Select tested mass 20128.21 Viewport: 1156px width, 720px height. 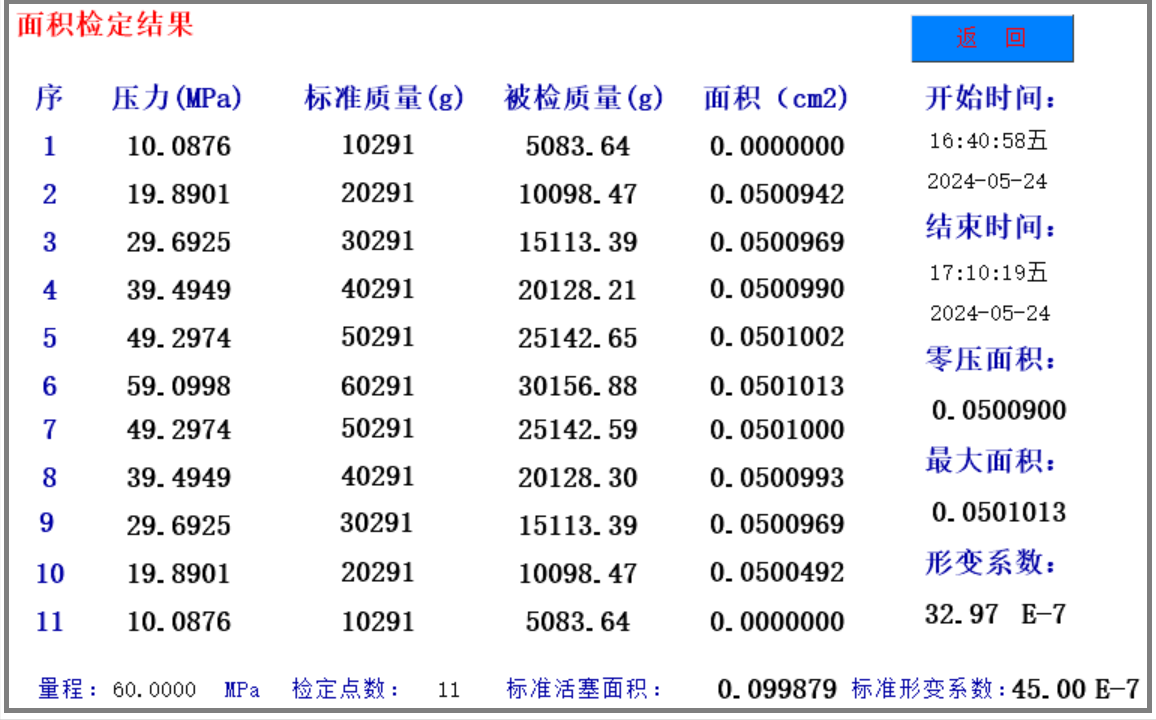point(578,290)
